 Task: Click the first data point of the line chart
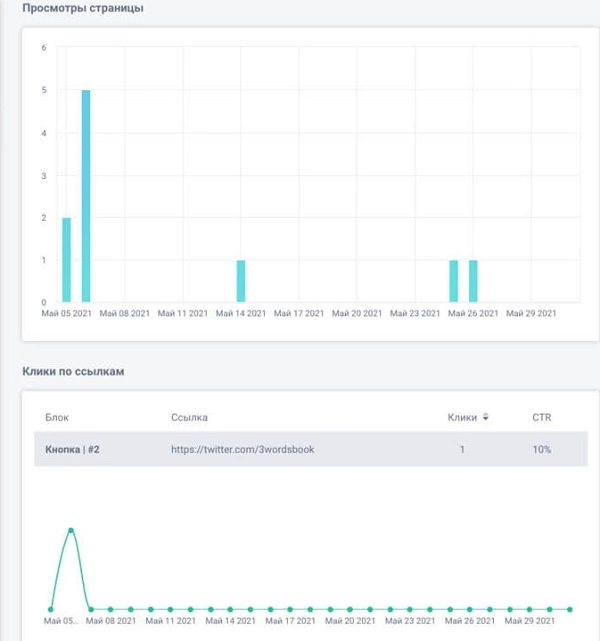[x=51, y=608]
